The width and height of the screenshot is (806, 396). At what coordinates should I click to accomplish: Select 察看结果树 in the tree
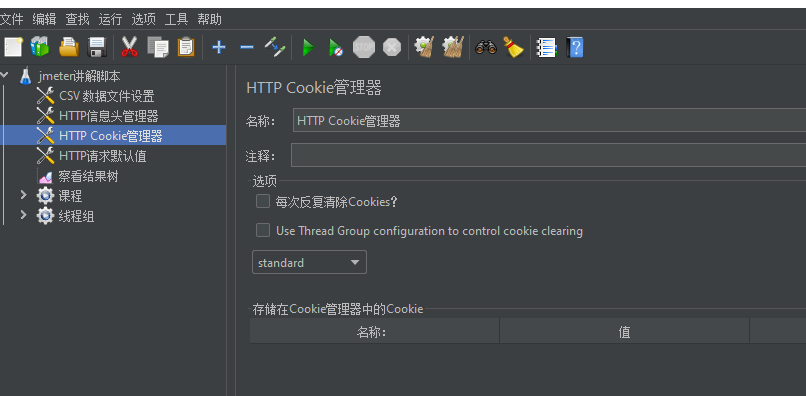[88, 176]
